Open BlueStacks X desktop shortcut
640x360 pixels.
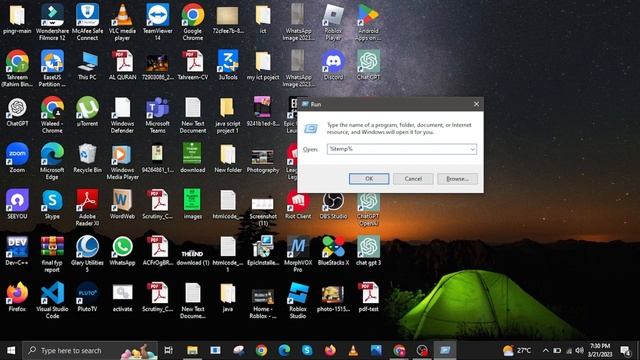(x=333, y=251)
